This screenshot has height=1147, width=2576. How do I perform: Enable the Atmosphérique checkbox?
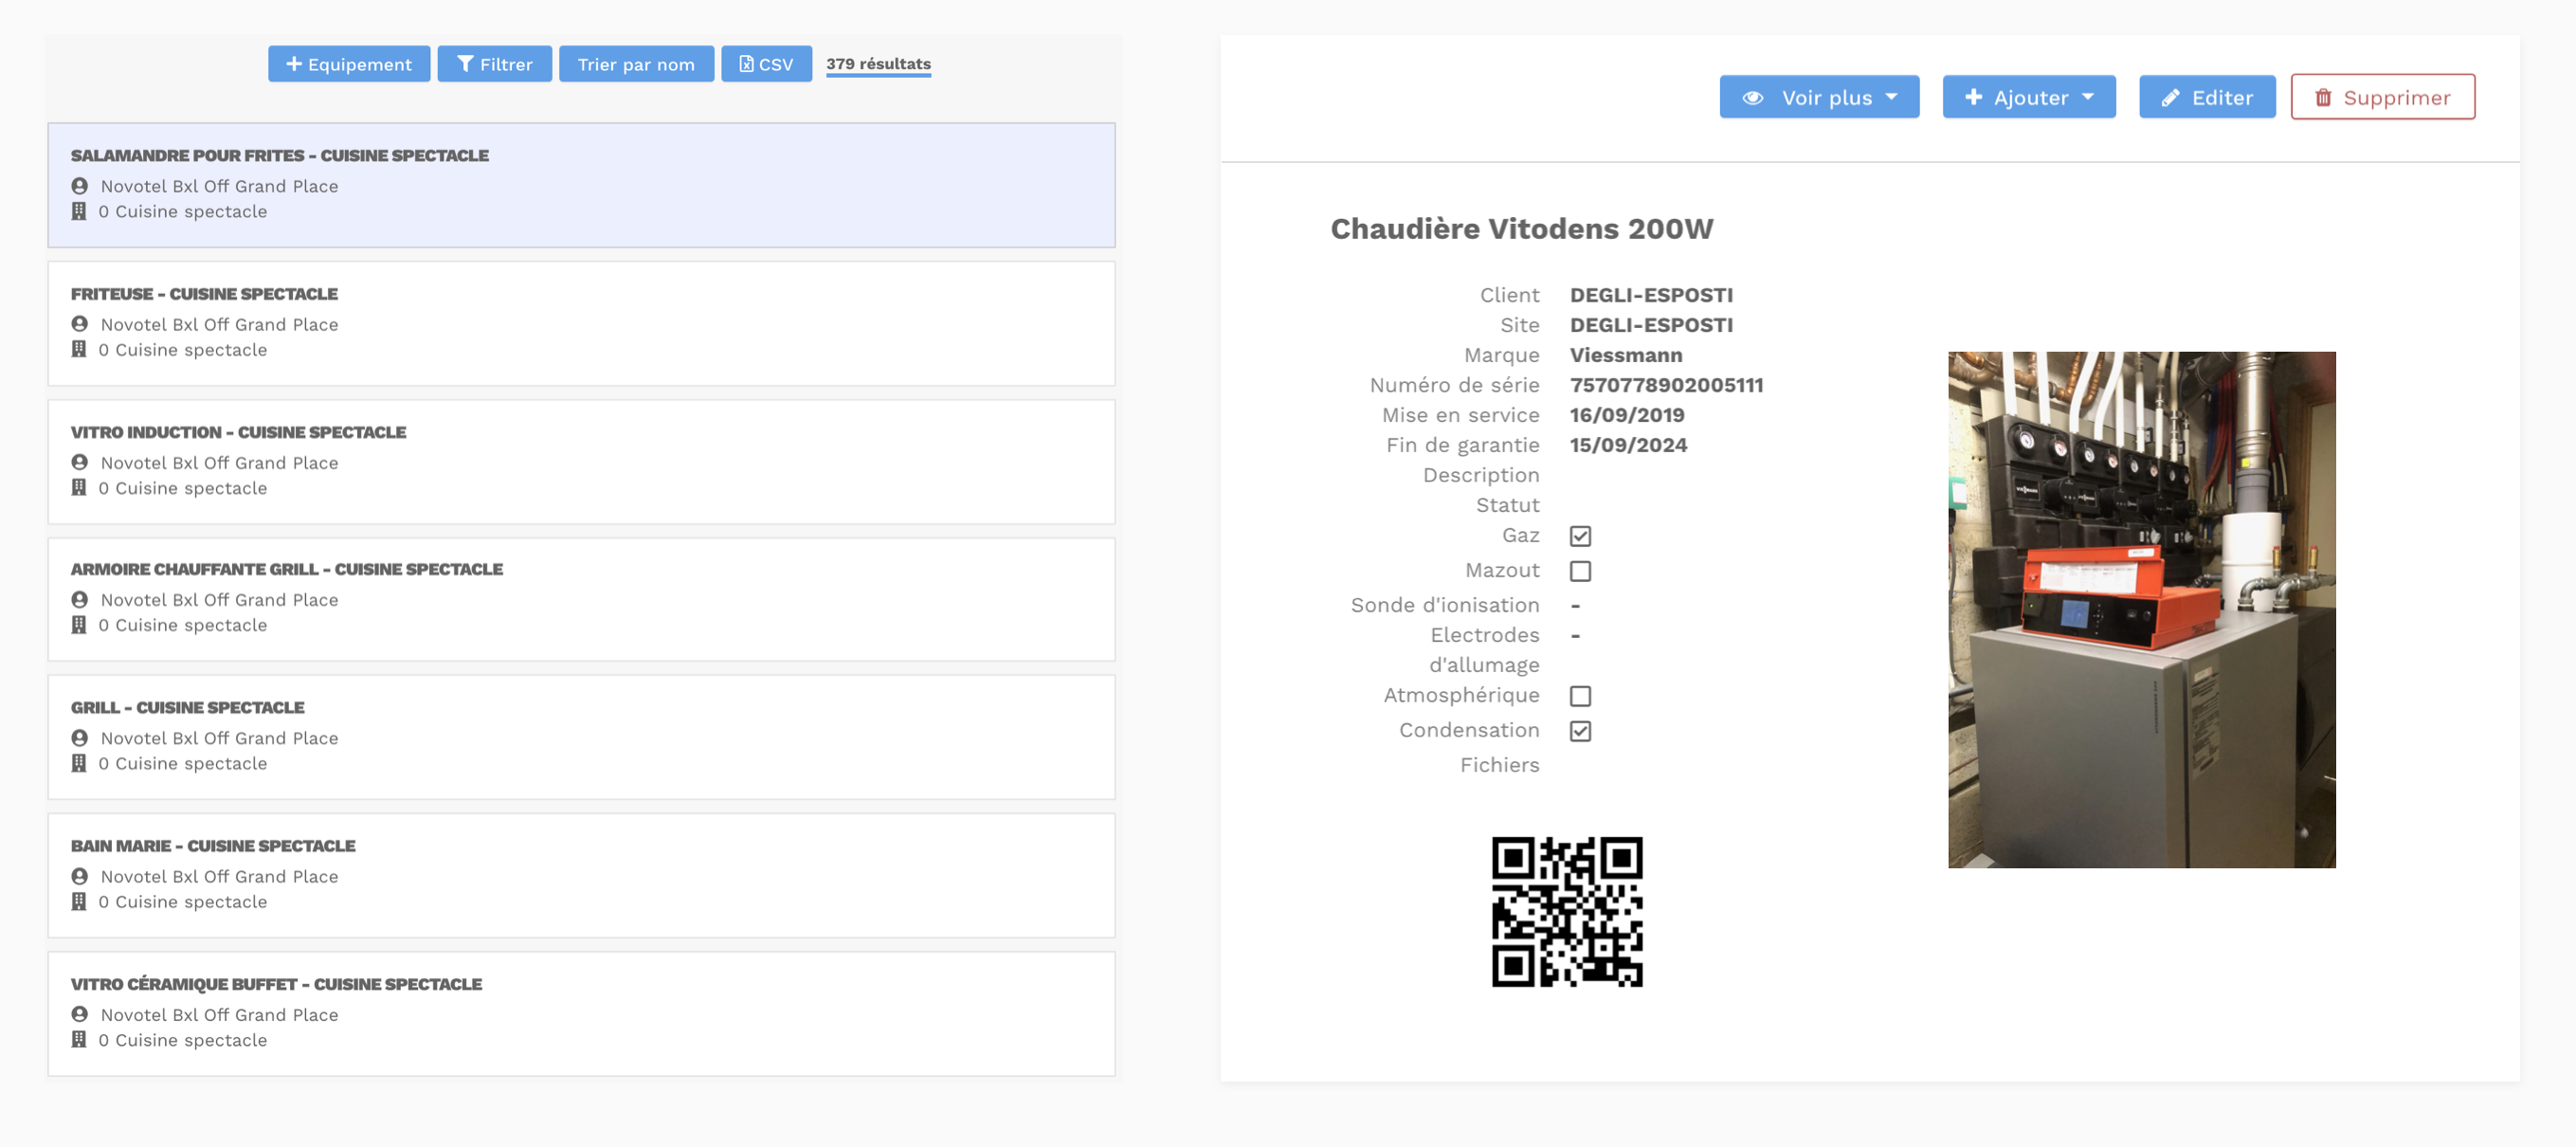tap(1580, 696)
